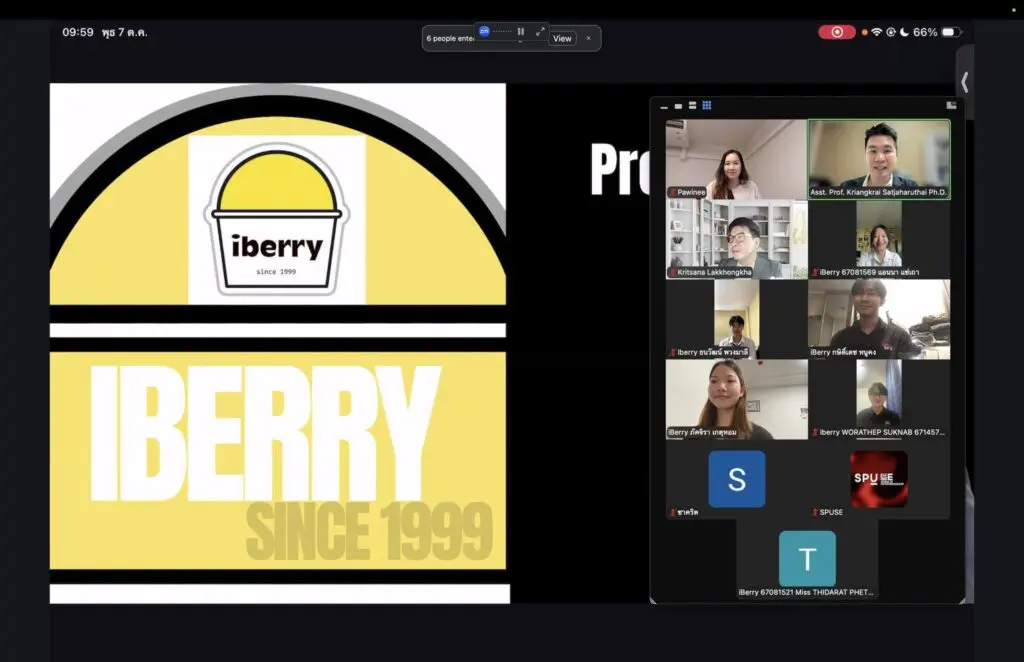The height and width of the screenshot is (662, 1024).
Task: Select the iBerry 67081569 video tile
Action: 879,239
